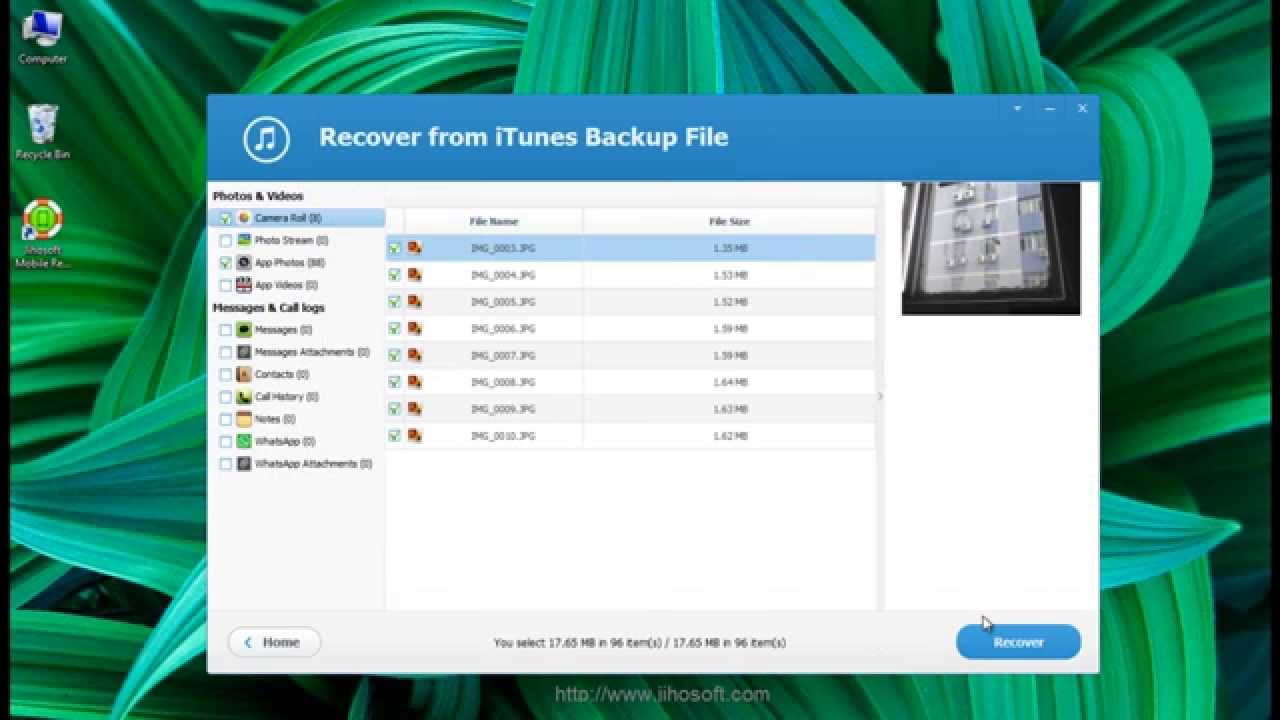Click the file icon beside IMG_0008.JPG
Viewport: 1280px width, 720px height.
tap(414, 382)
